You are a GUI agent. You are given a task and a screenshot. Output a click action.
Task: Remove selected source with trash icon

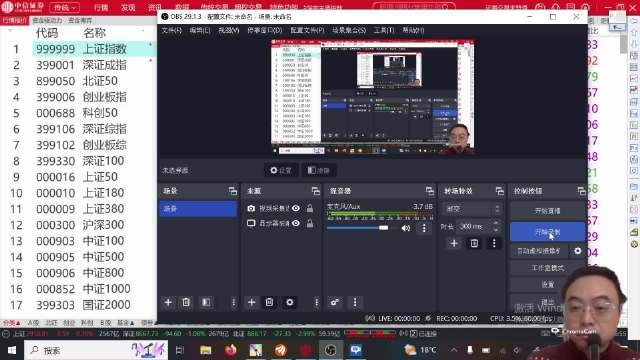pyautogui.click(x=269, y=302)
